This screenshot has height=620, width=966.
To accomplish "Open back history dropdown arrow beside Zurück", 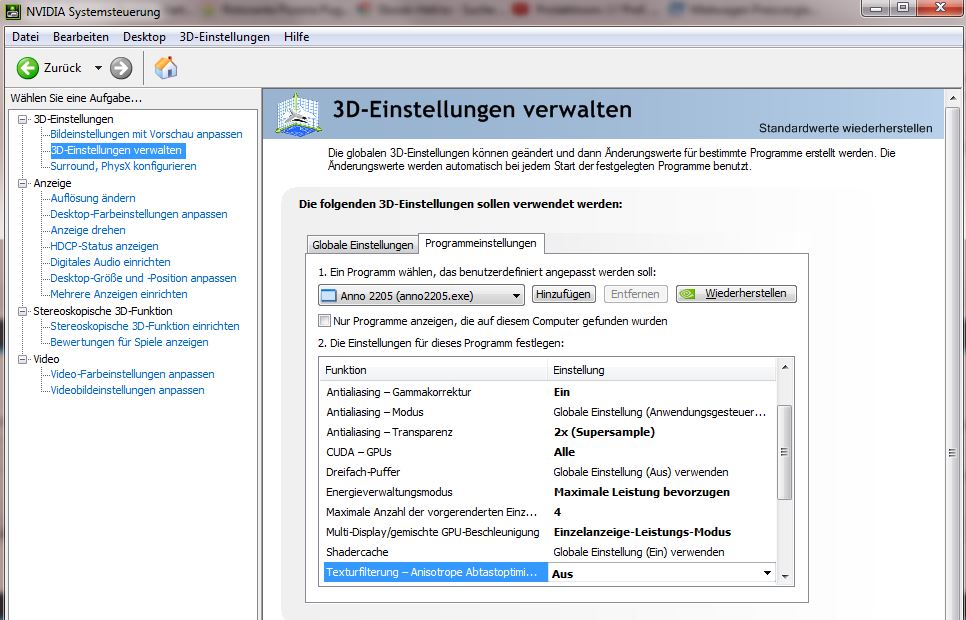I will (x=98, y=68).
